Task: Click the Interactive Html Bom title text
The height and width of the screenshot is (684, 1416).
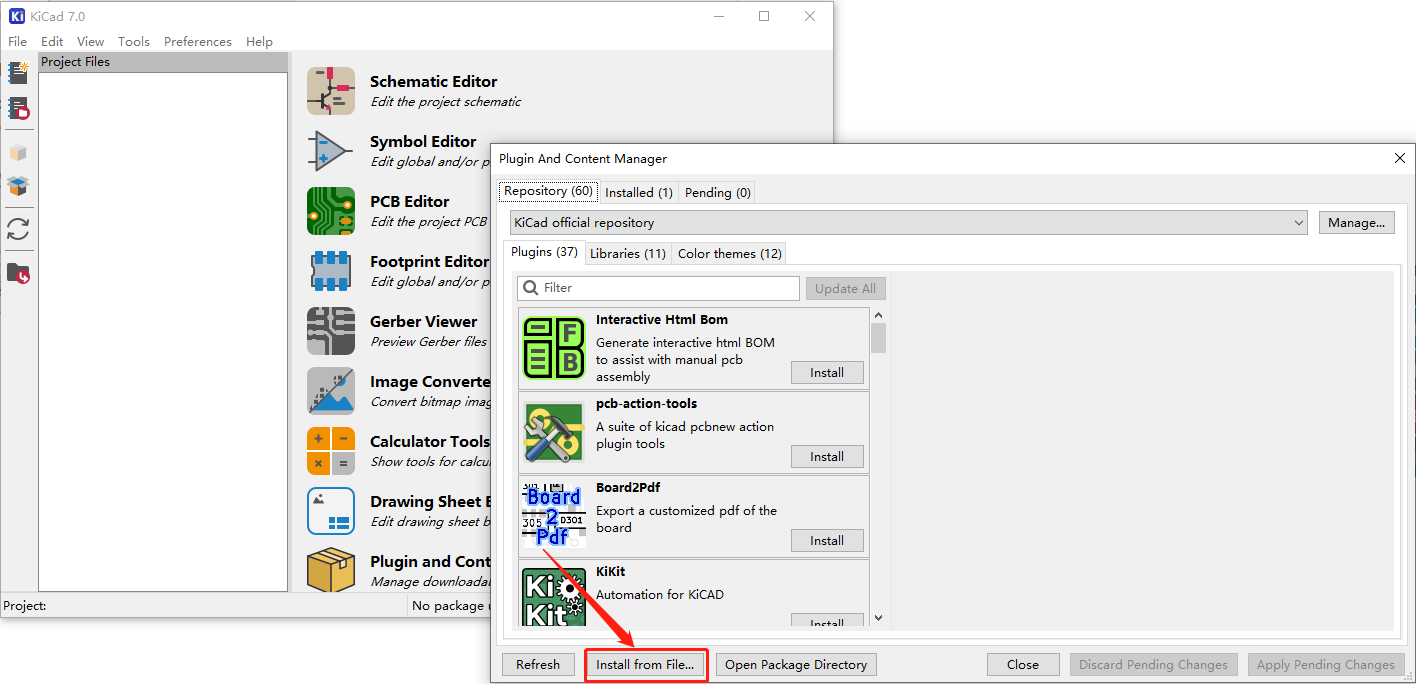Action: pos(662,320)
